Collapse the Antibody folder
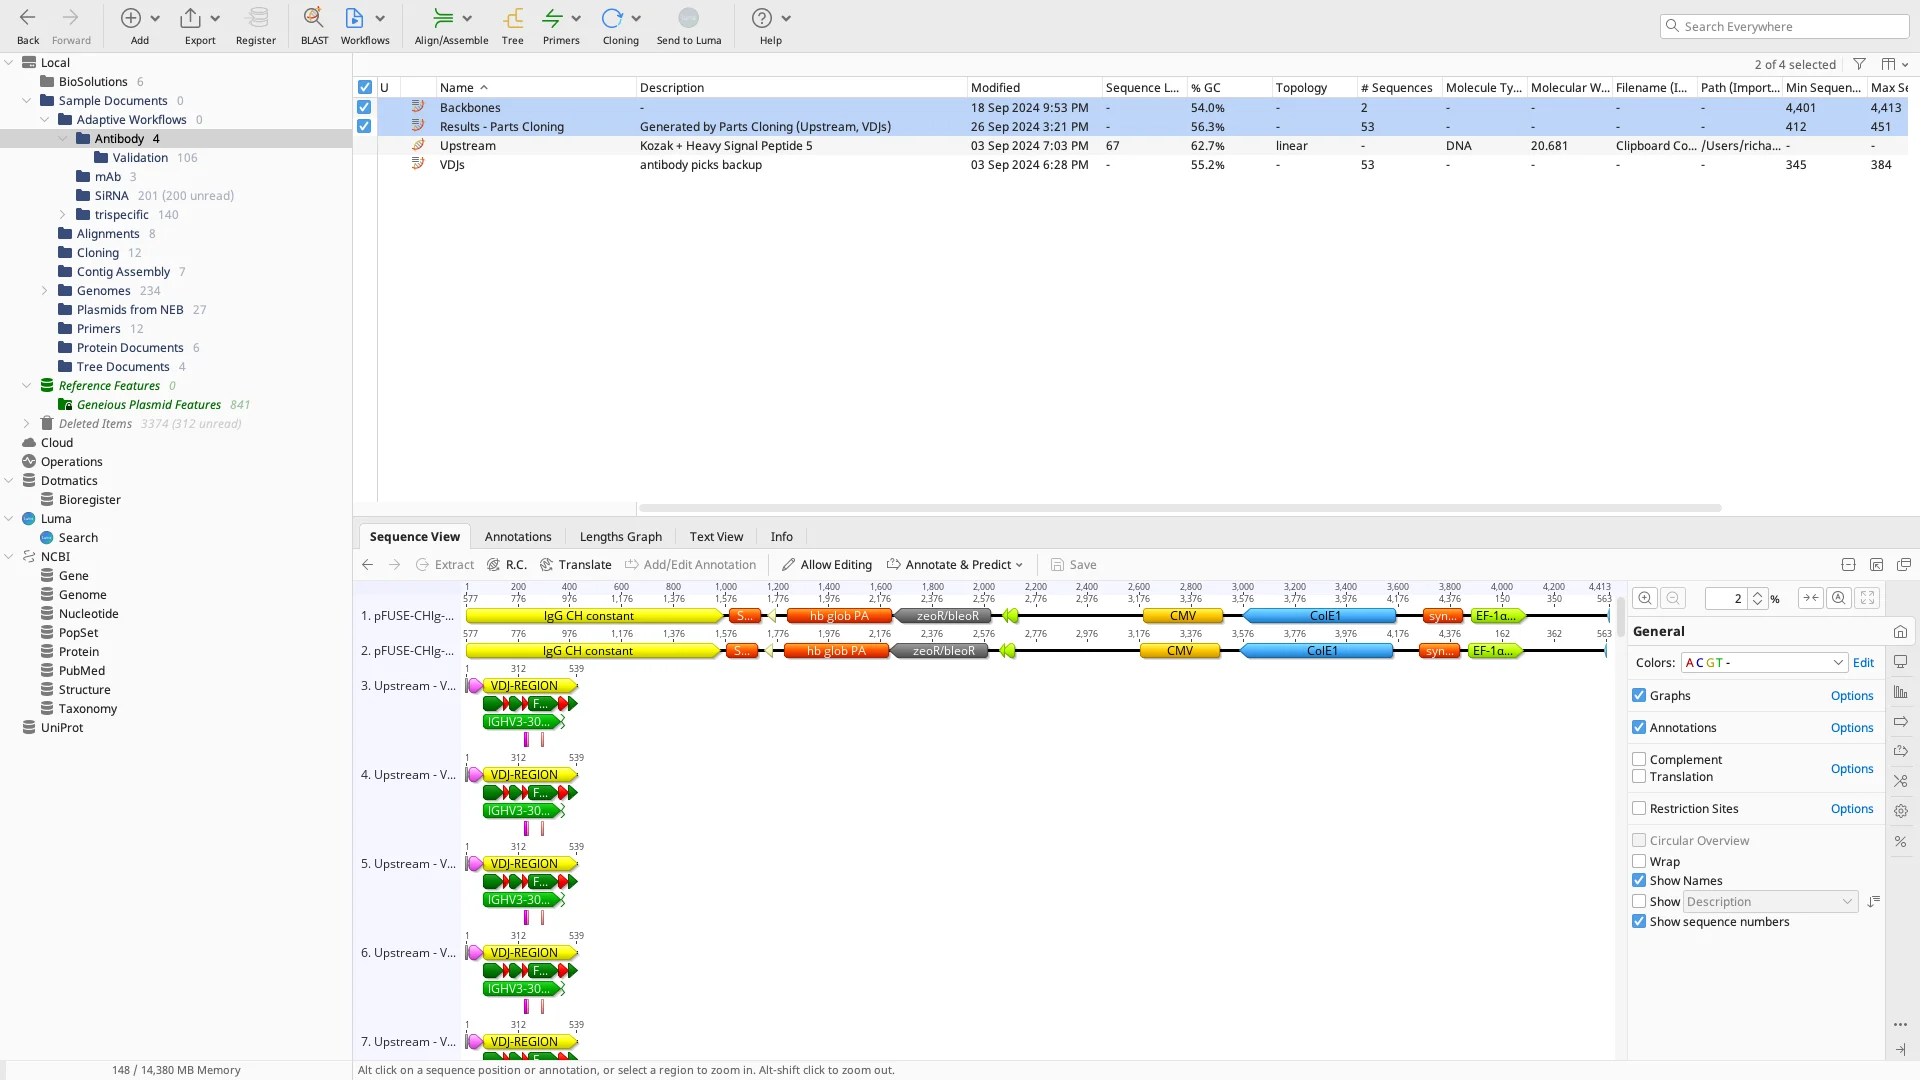This screenshot has width=1920, height=1080. pos(63,138)
